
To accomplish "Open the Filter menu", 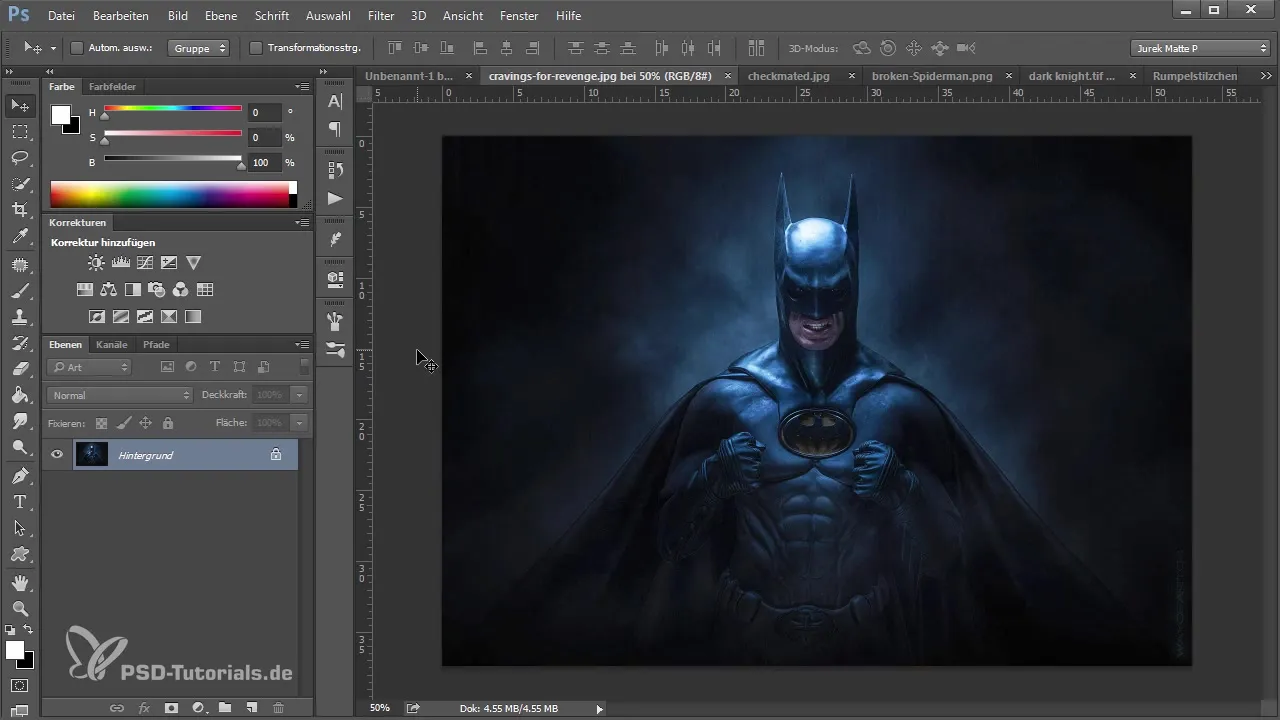I will (x=380, y=16).
